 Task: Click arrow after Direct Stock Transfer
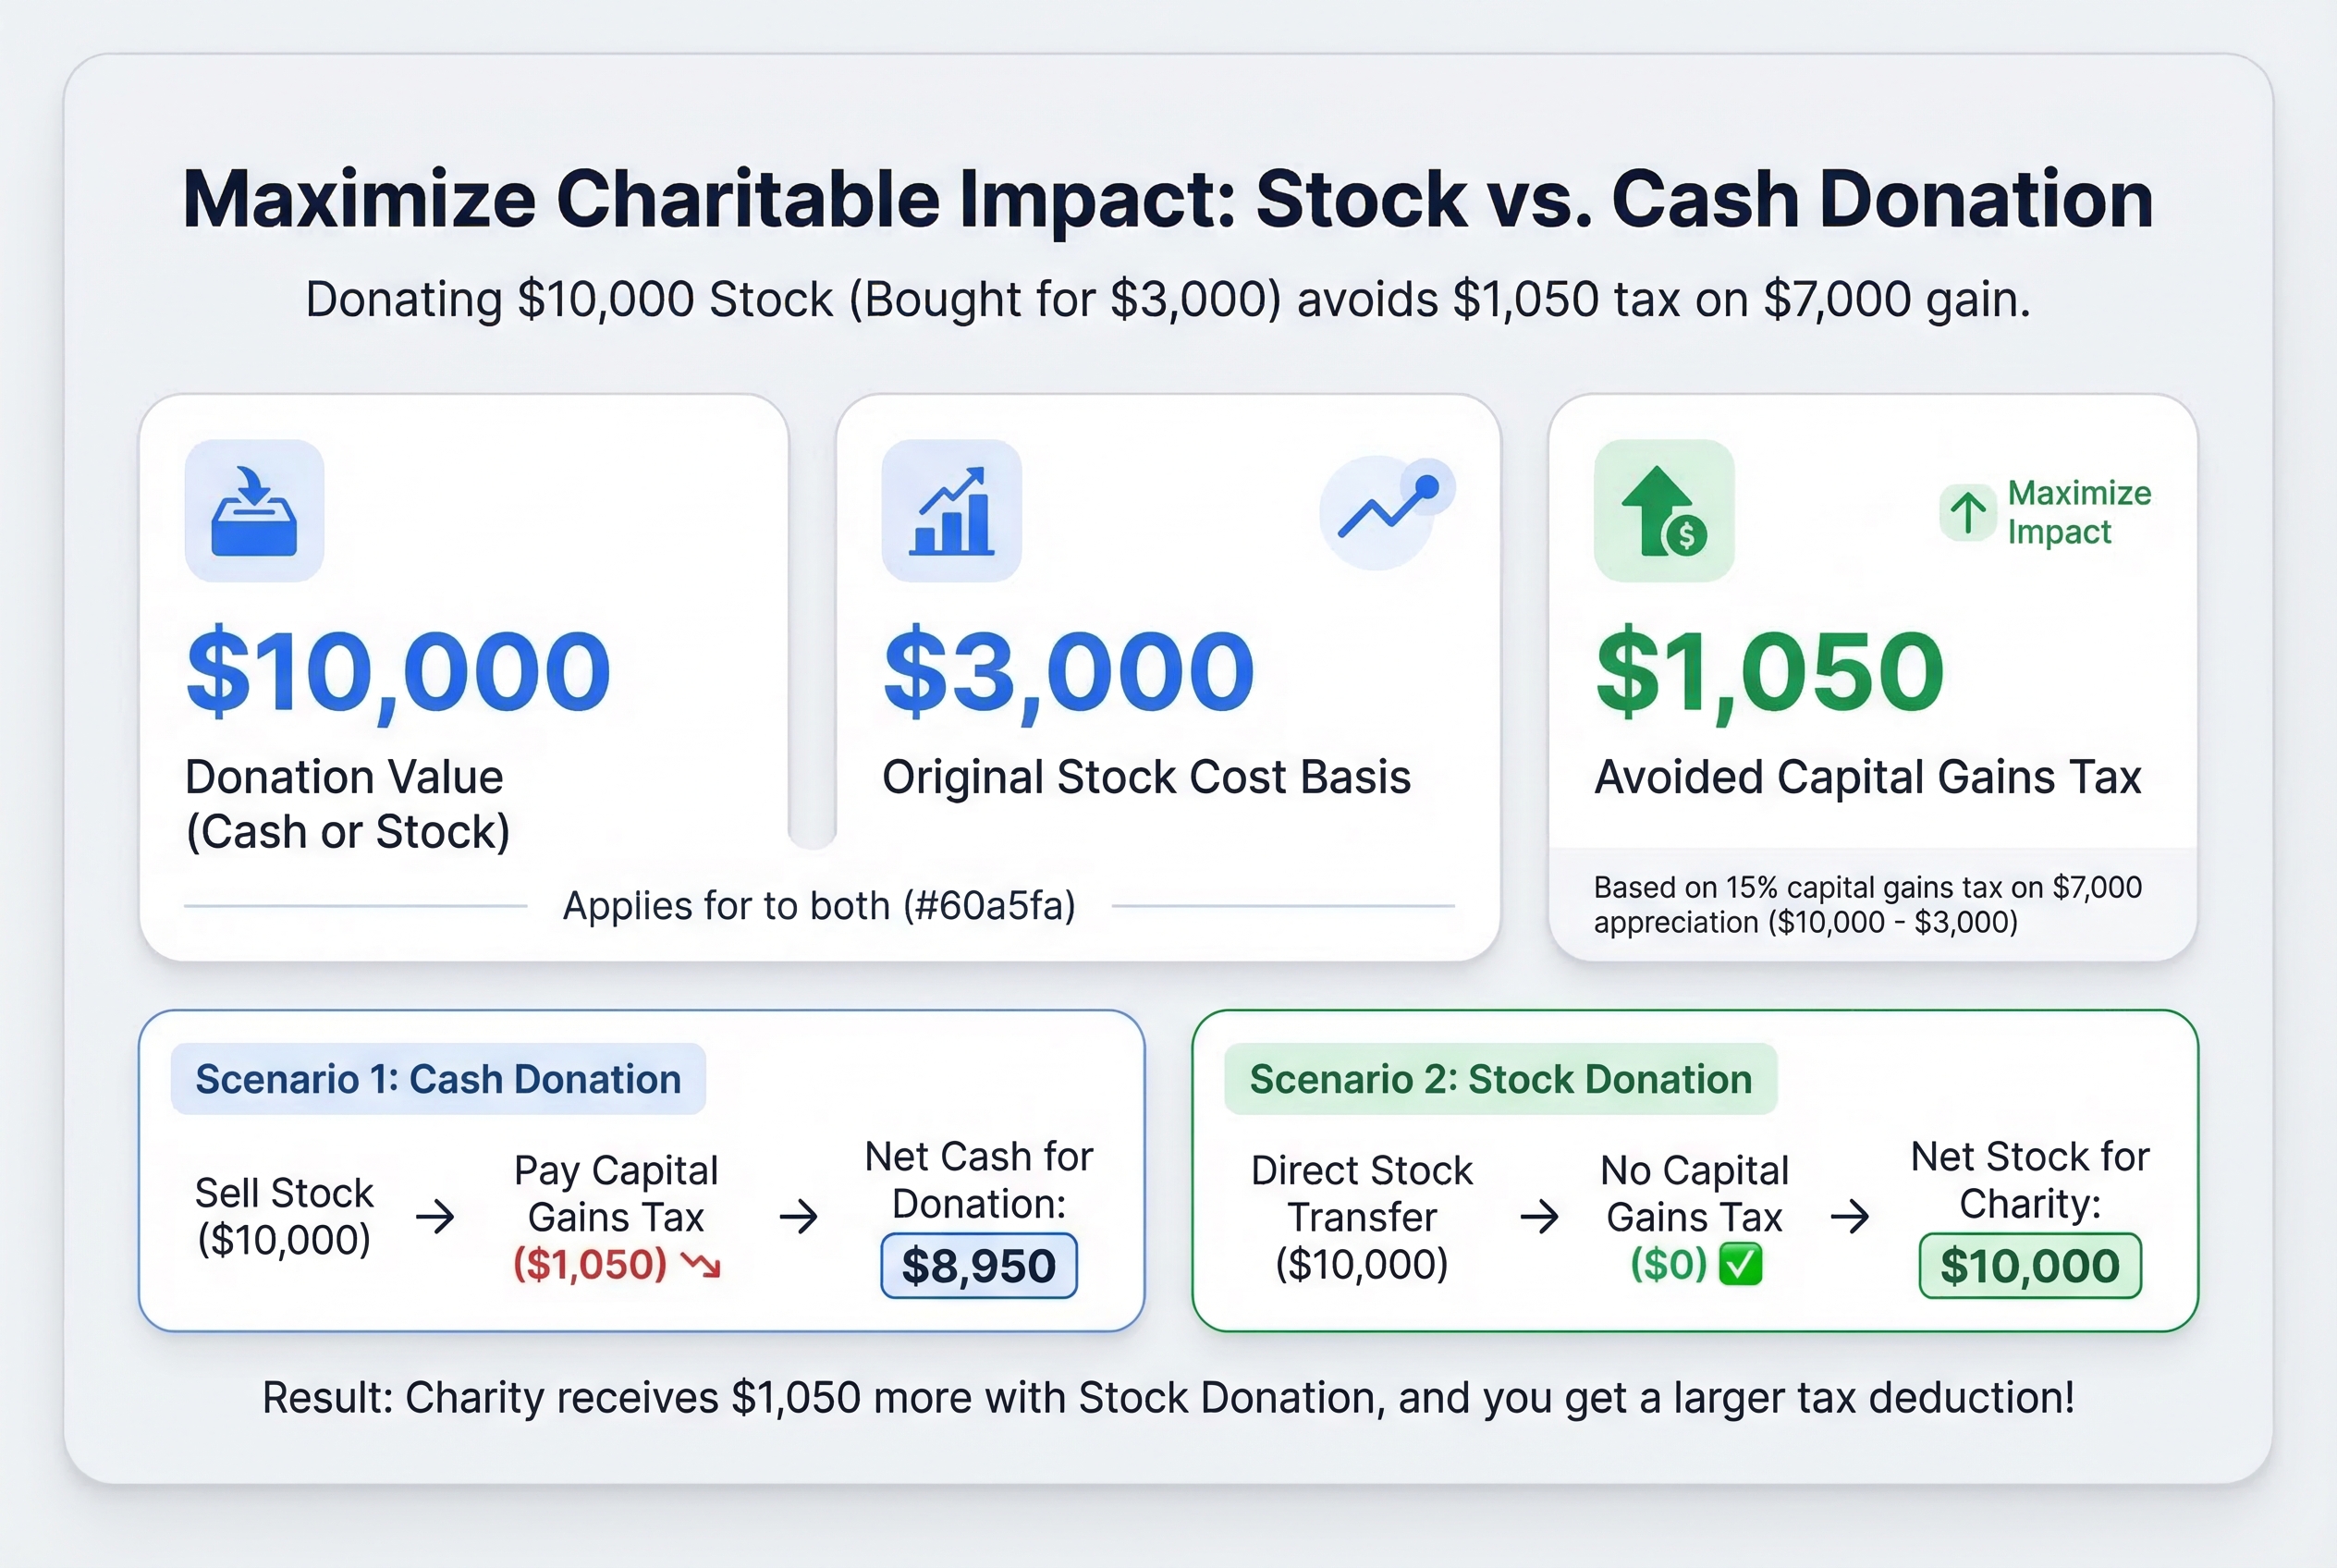[x=1539, y=1217]
